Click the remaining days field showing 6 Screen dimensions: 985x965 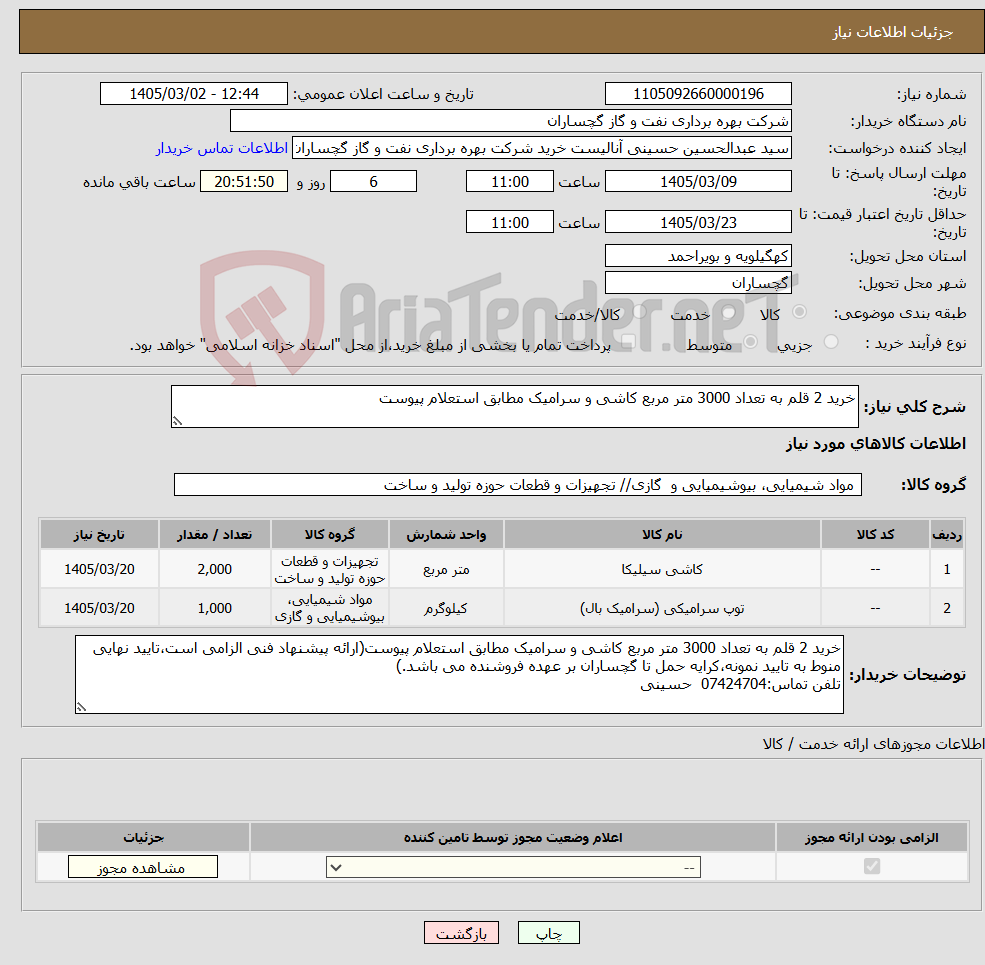pyautogui.click(x=373, y=182)
